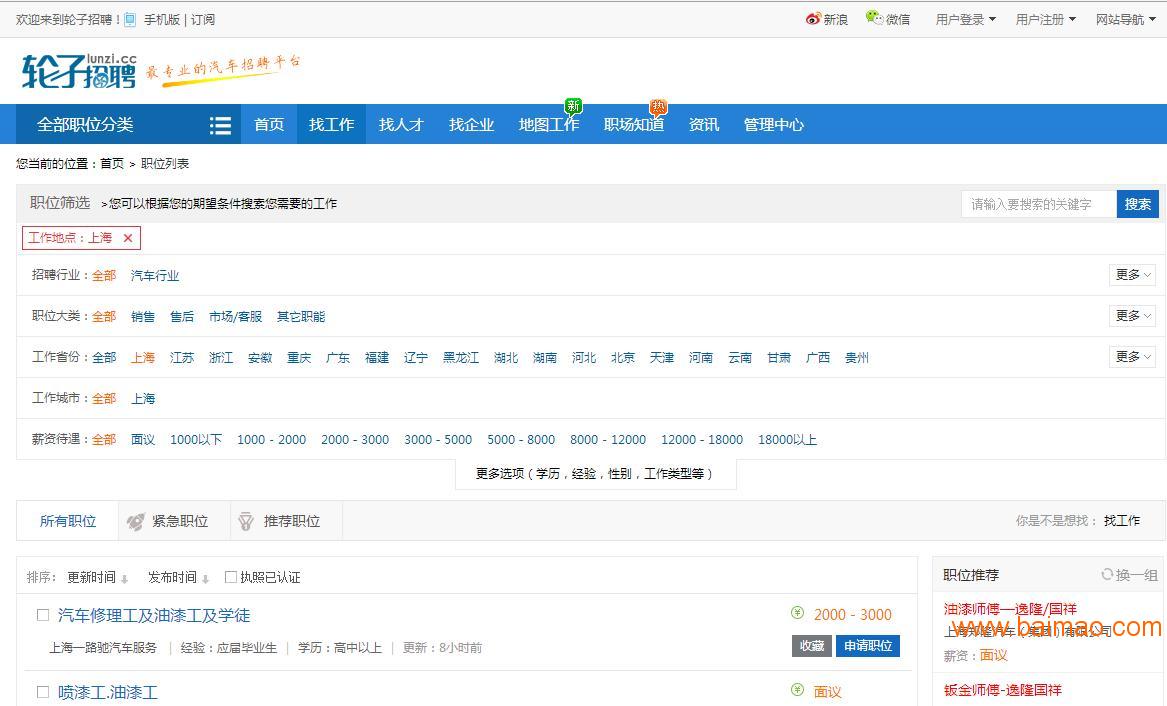
Task: Check the 喷漆工.油漆工 job checkbox
Action: click(43, 692)
